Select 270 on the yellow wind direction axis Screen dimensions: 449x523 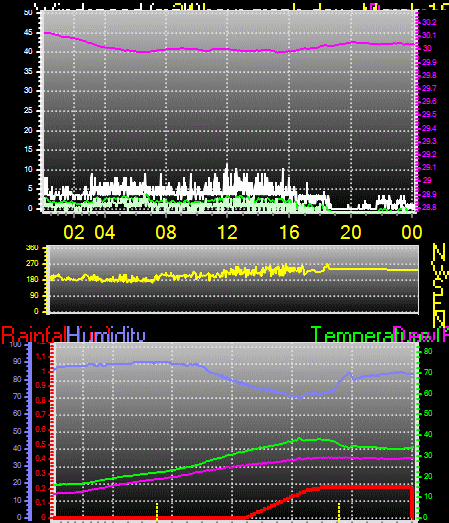pyautogui.click(x=32, y=264)
